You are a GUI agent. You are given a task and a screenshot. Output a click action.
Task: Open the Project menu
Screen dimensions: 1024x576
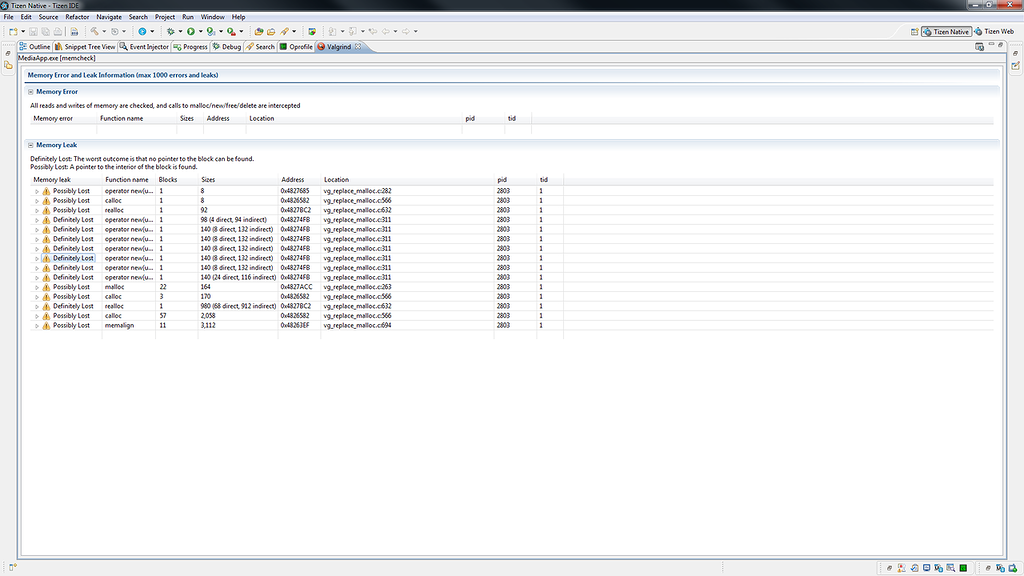coord(165,17)
